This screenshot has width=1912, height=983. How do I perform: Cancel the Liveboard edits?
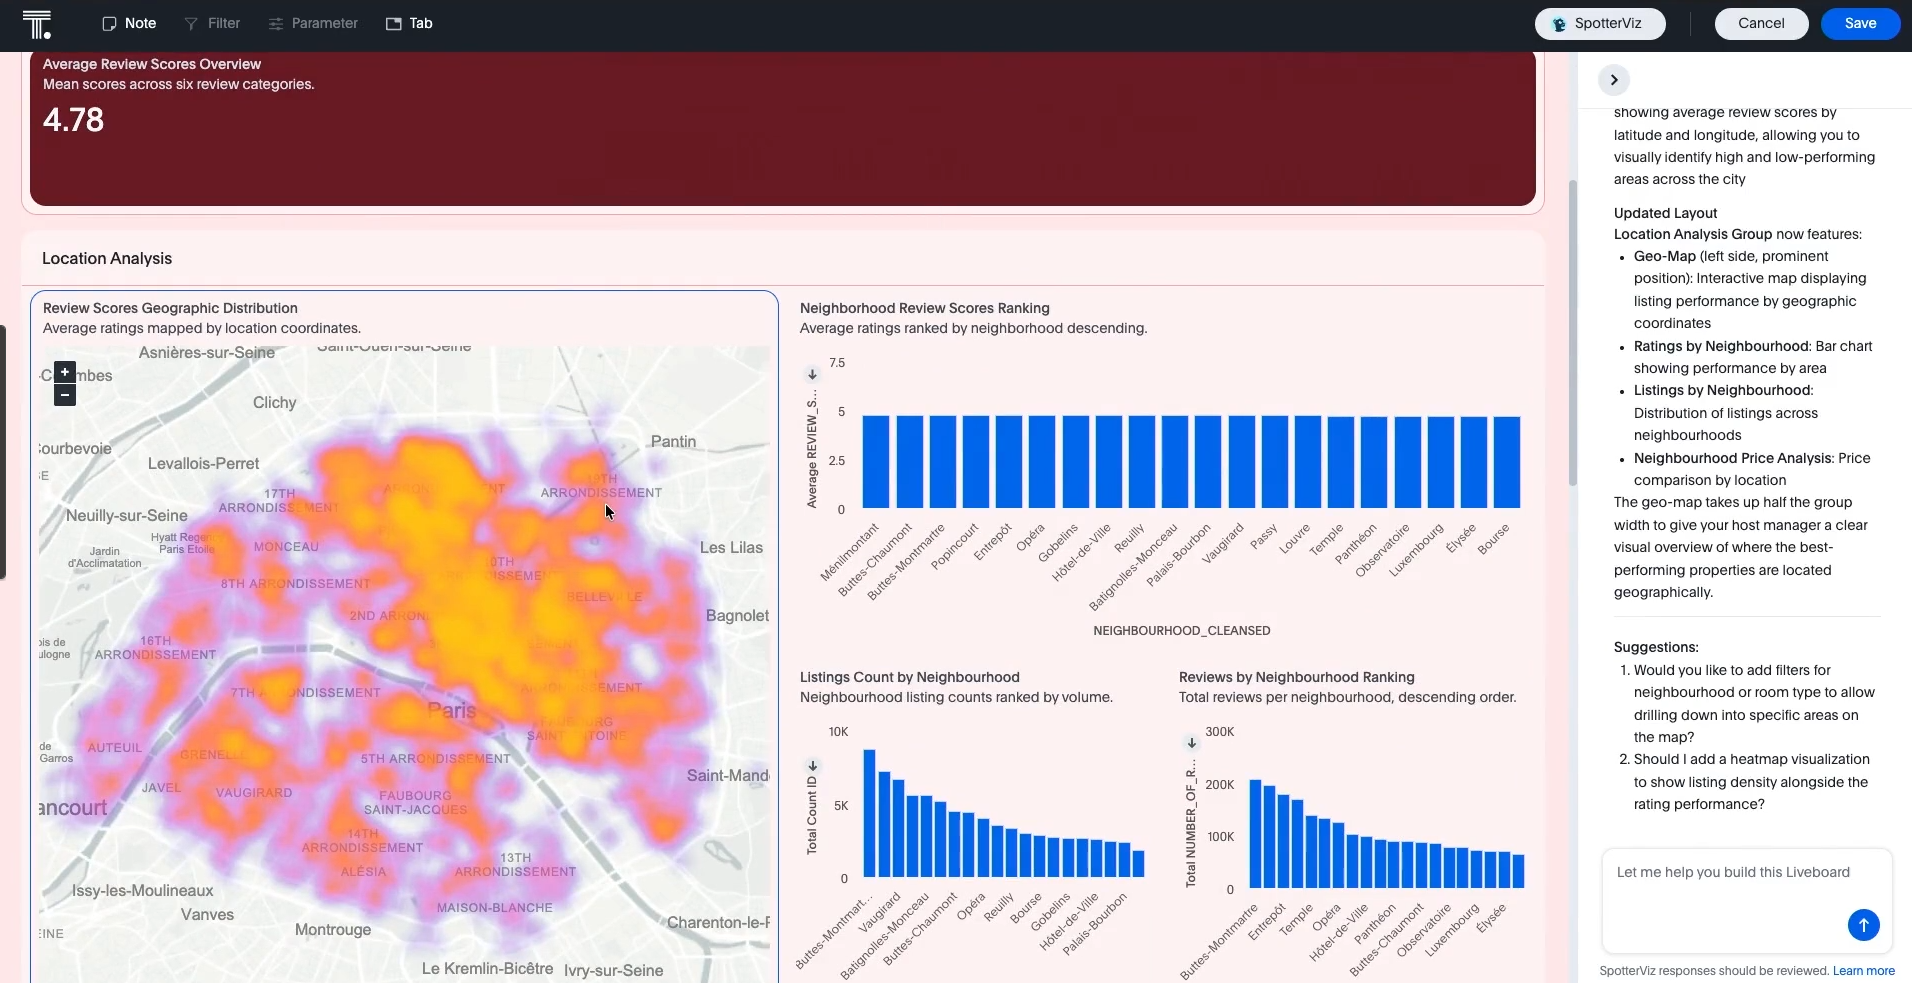pos(1760,23)
